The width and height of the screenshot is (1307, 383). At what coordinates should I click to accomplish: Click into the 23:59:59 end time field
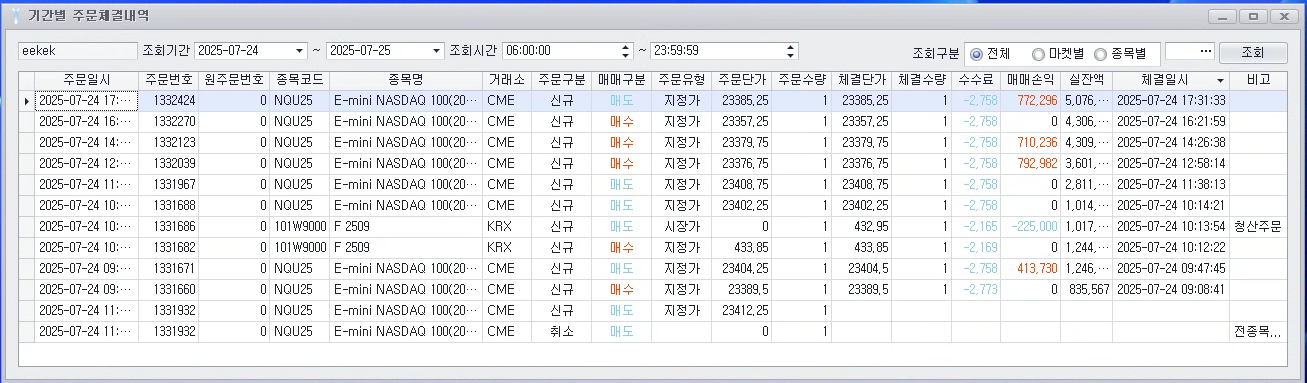(717, 51)
